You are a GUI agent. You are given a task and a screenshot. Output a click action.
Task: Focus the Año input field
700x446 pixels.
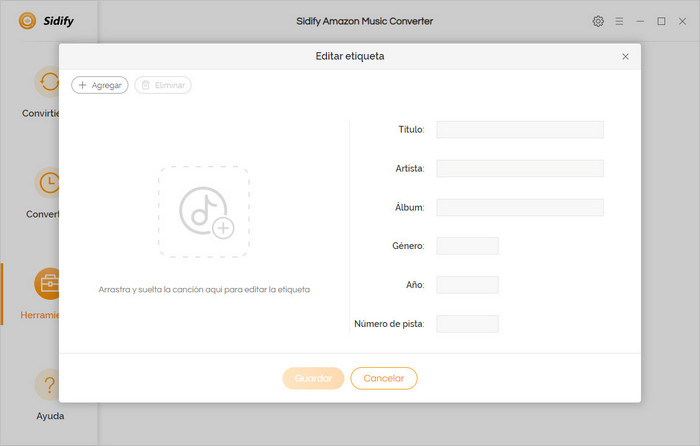tap(467, 285)
